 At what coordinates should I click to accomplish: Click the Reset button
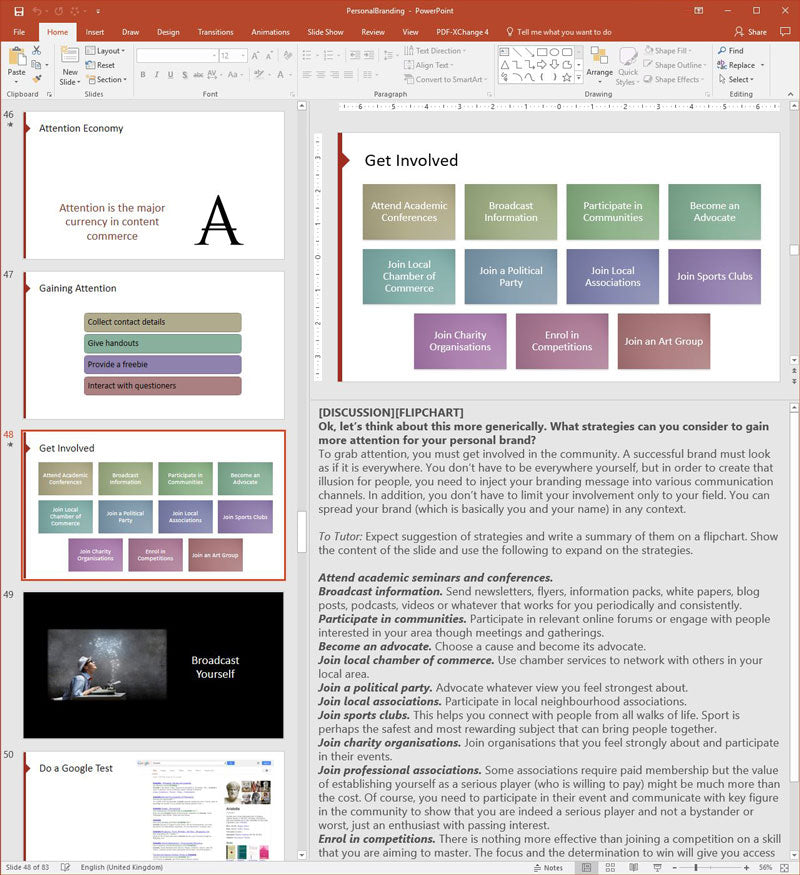[x=100, y=65]
